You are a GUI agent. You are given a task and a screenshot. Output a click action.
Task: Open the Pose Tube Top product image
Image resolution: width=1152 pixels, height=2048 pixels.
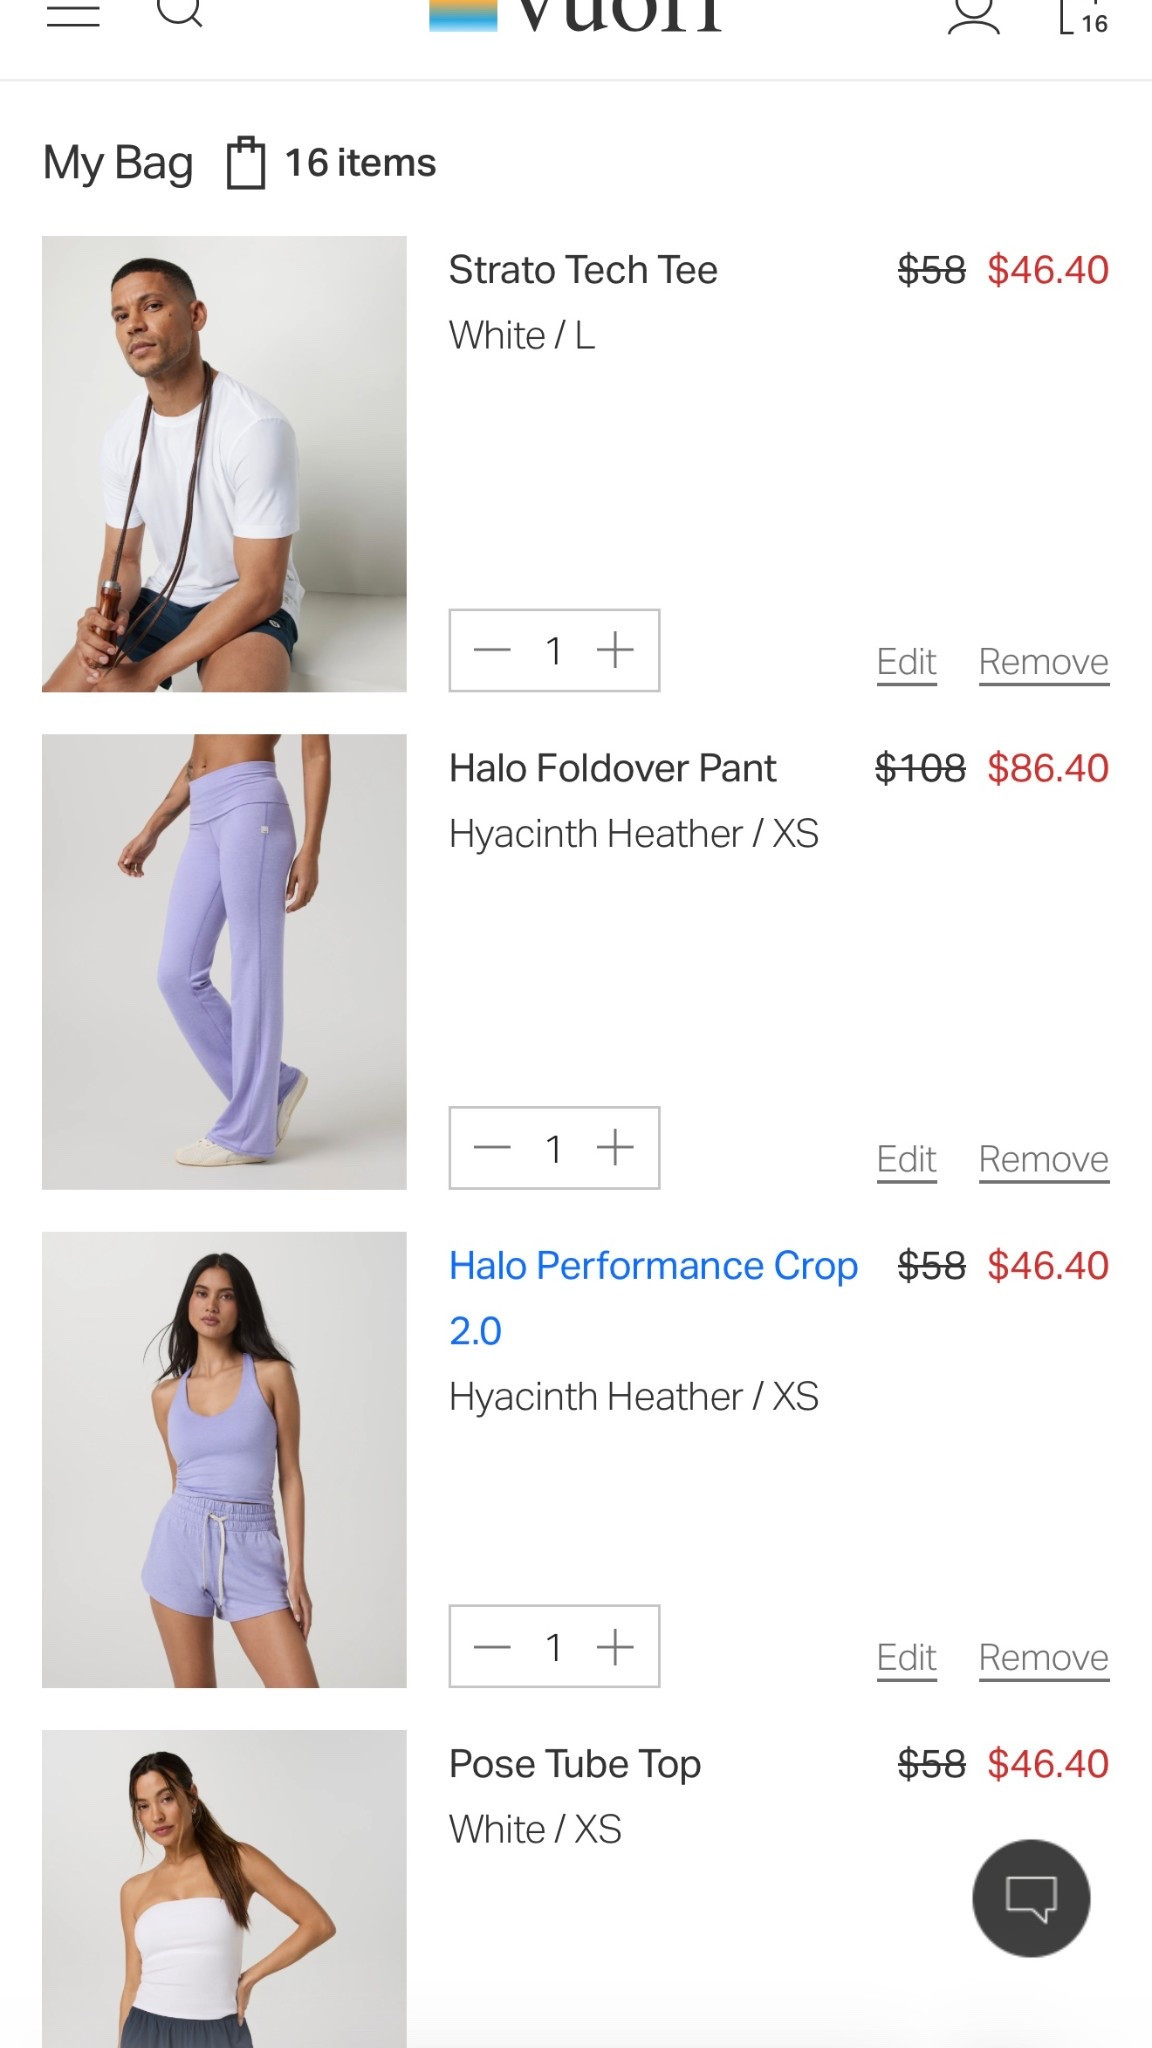click(x=224, y=1889)
